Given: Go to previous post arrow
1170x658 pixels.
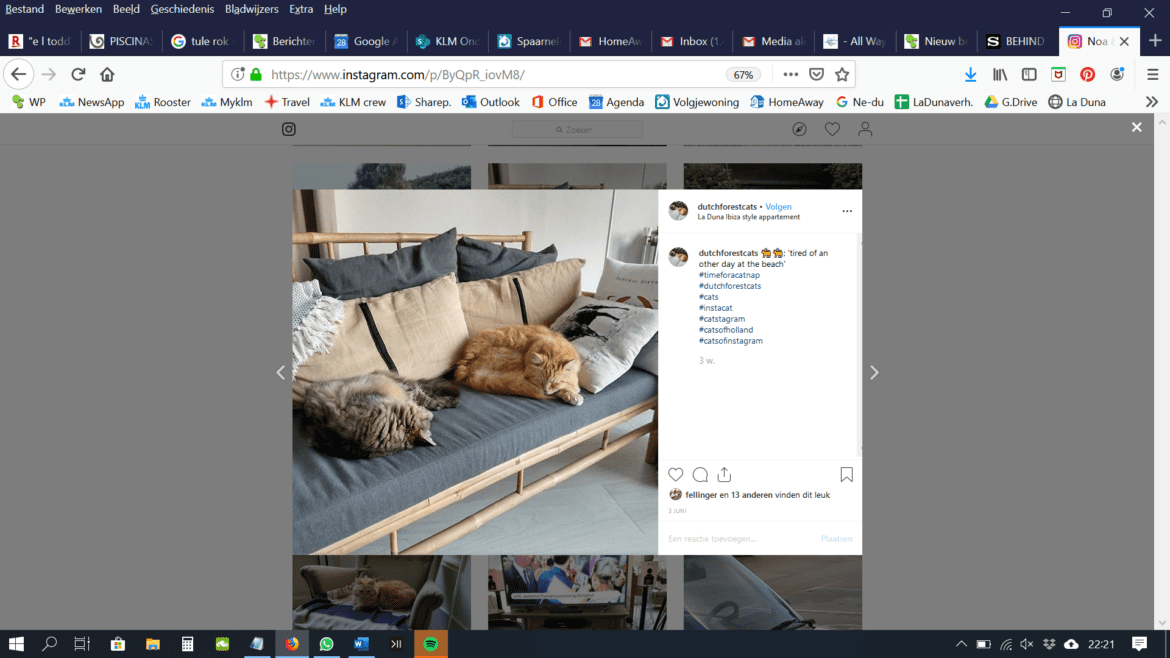Looking at the screenshot, I should (280, 373).
